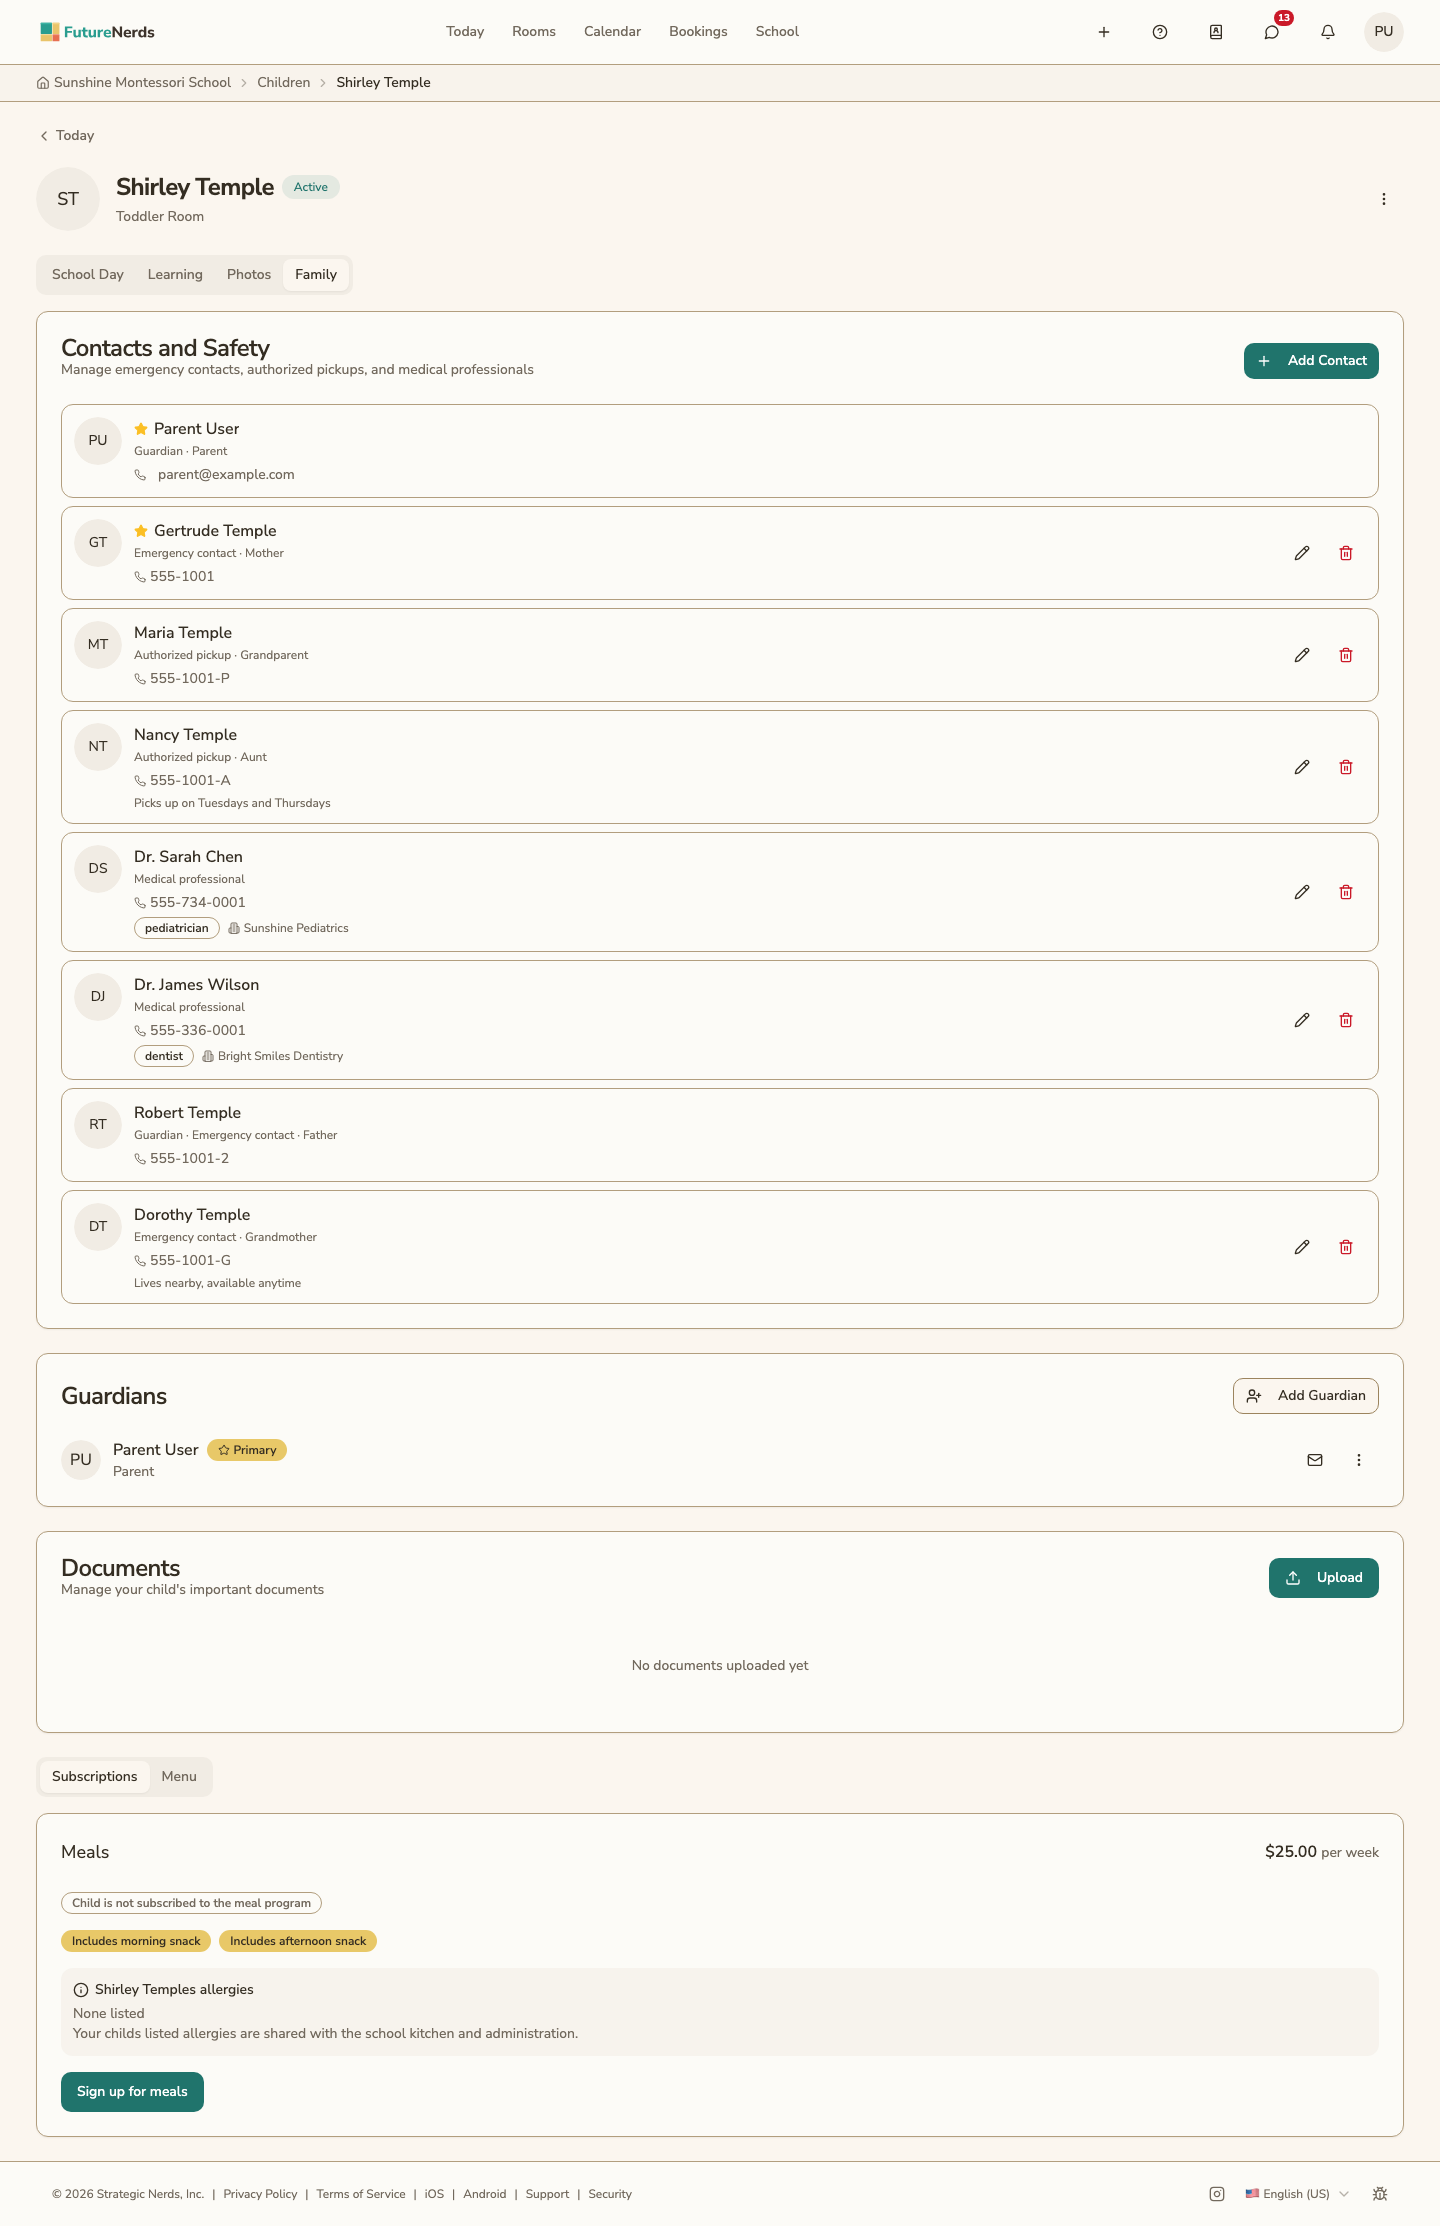Open Shirley Temple's three-dot options menu
Viewport: 1440px width, 2226px height.
(1384, 199)
